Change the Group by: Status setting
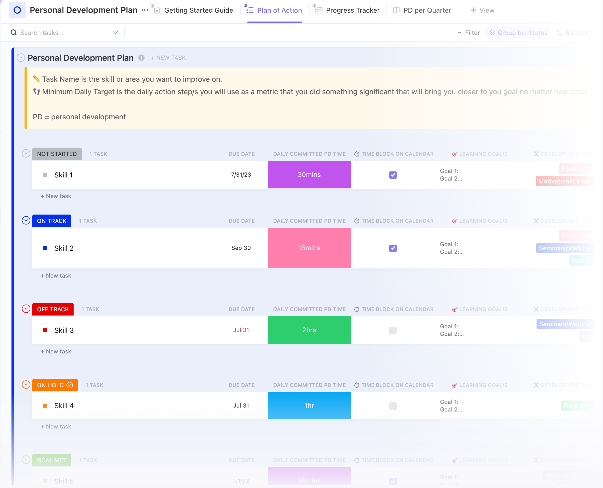 (518, 33)
